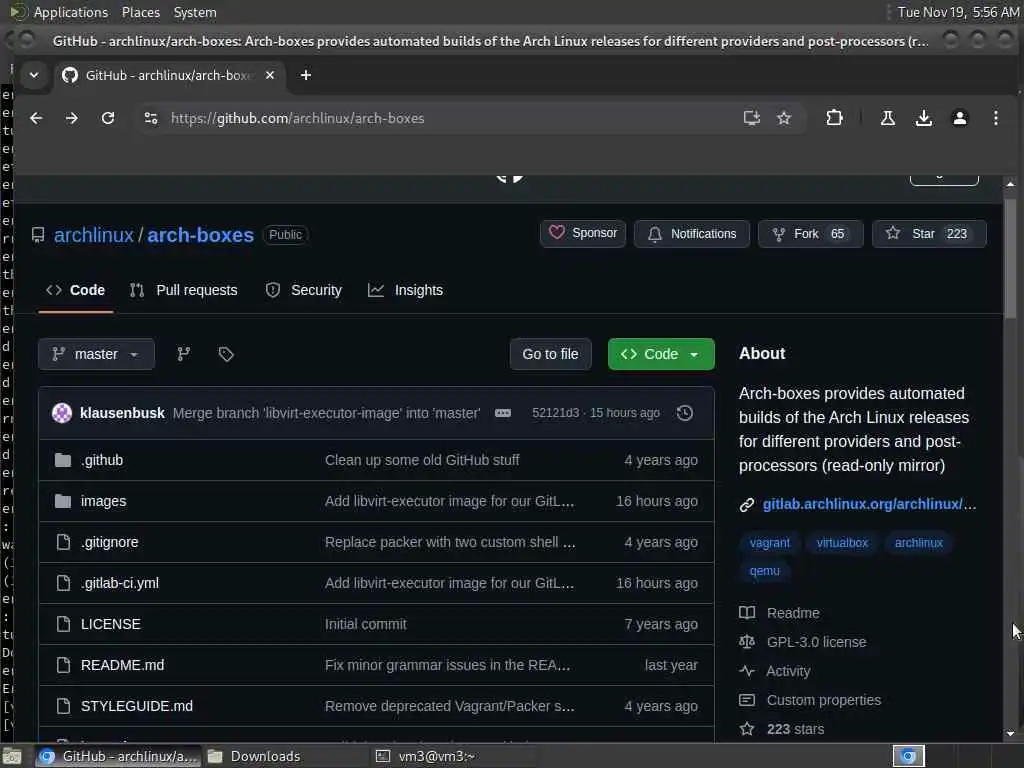
Task: Click the Go to file button
Action: click(551, 354)
